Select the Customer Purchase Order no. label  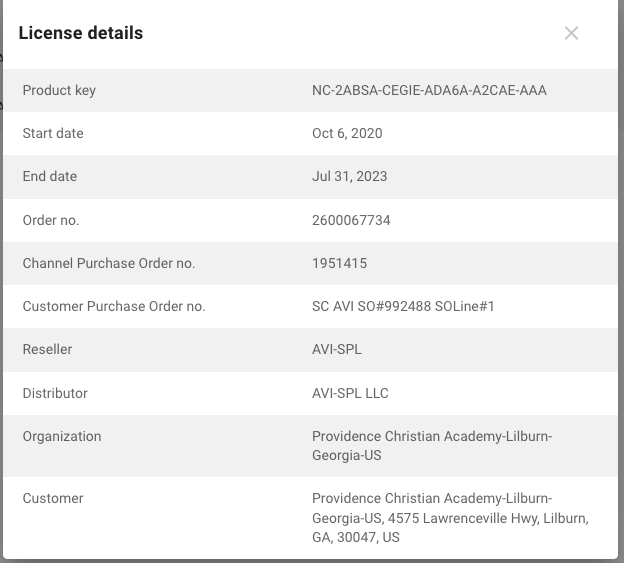coord(114,306)
